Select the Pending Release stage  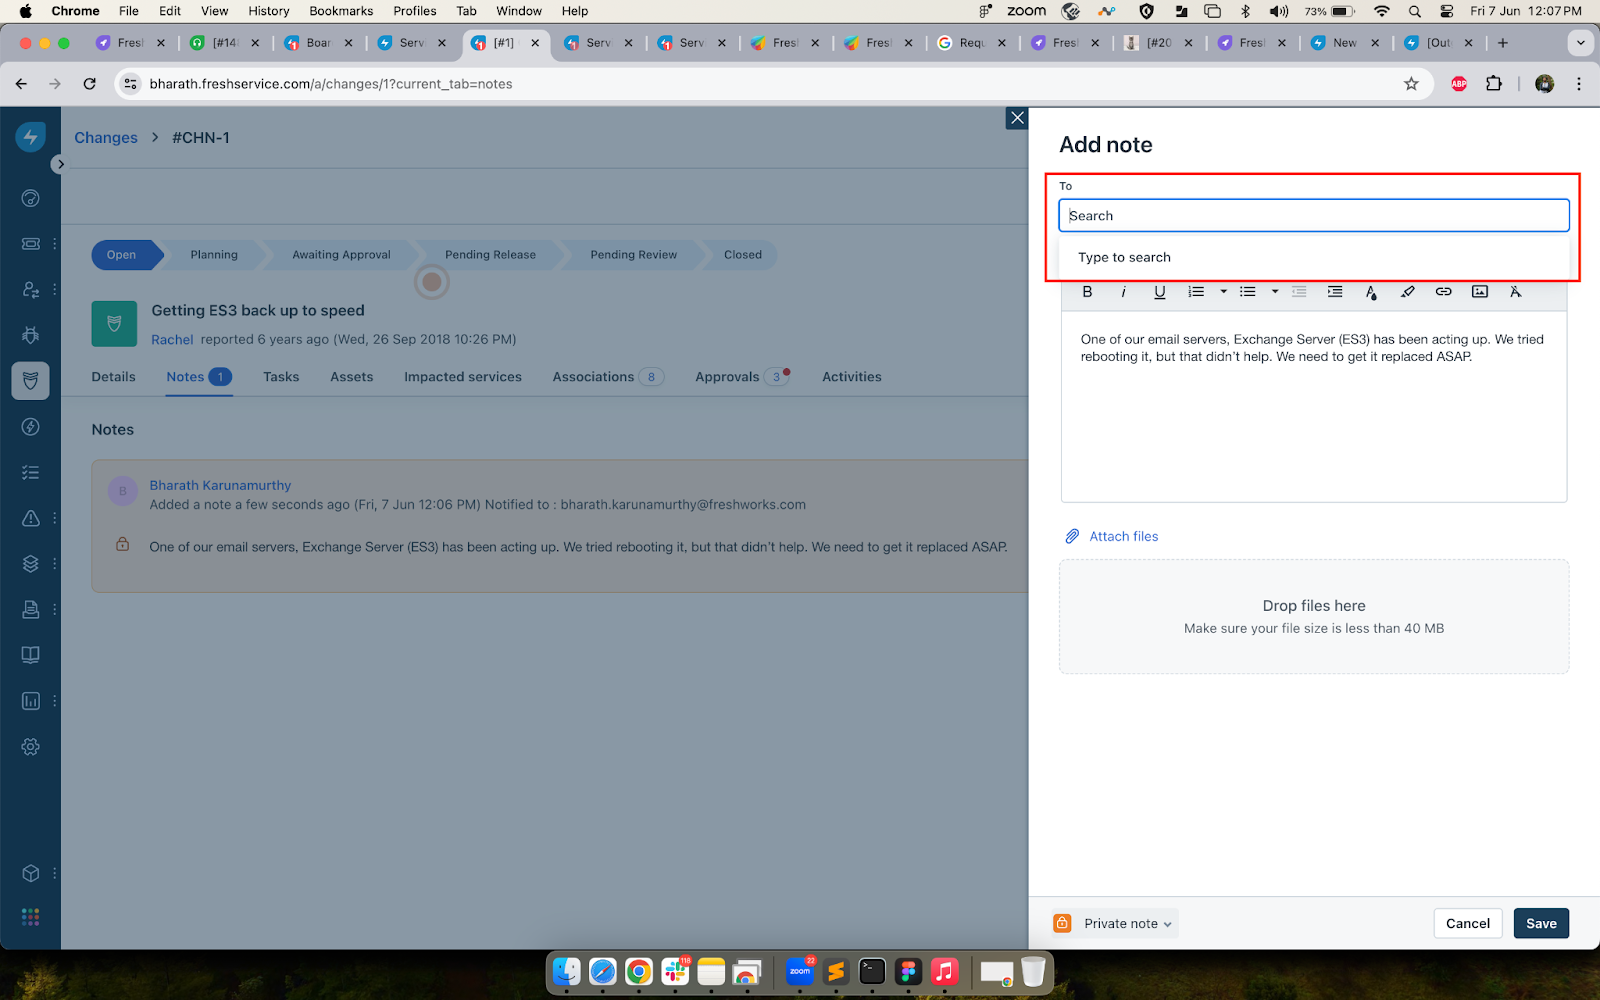pos(490,255)
